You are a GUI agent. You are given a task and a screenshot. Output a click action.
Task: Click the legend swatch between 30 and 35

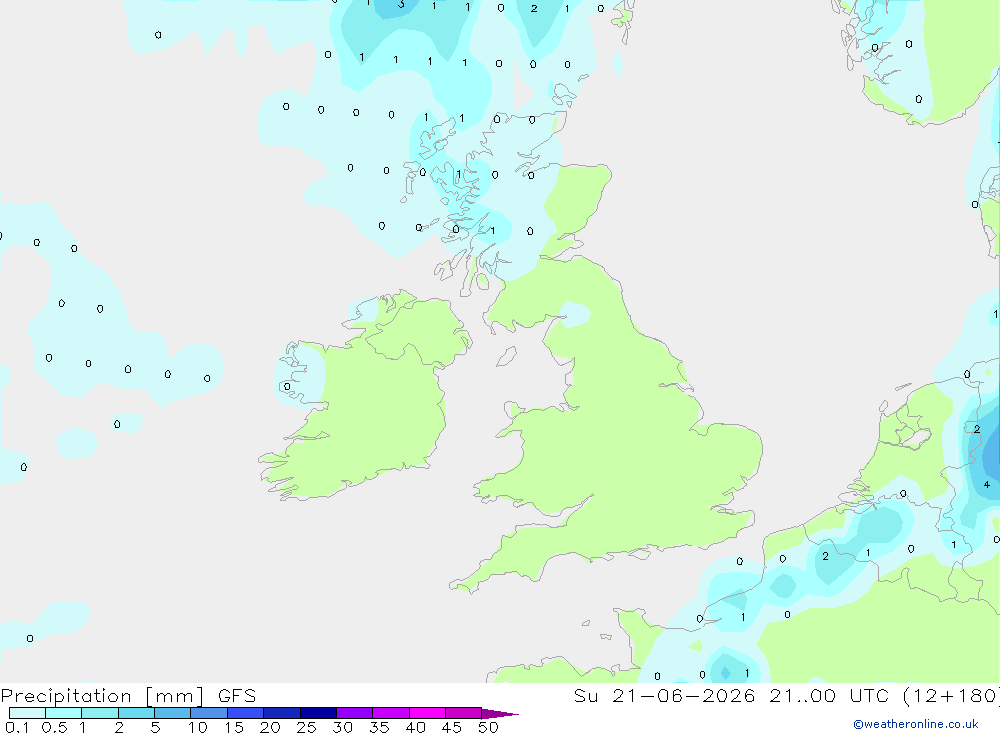[355, 713]
